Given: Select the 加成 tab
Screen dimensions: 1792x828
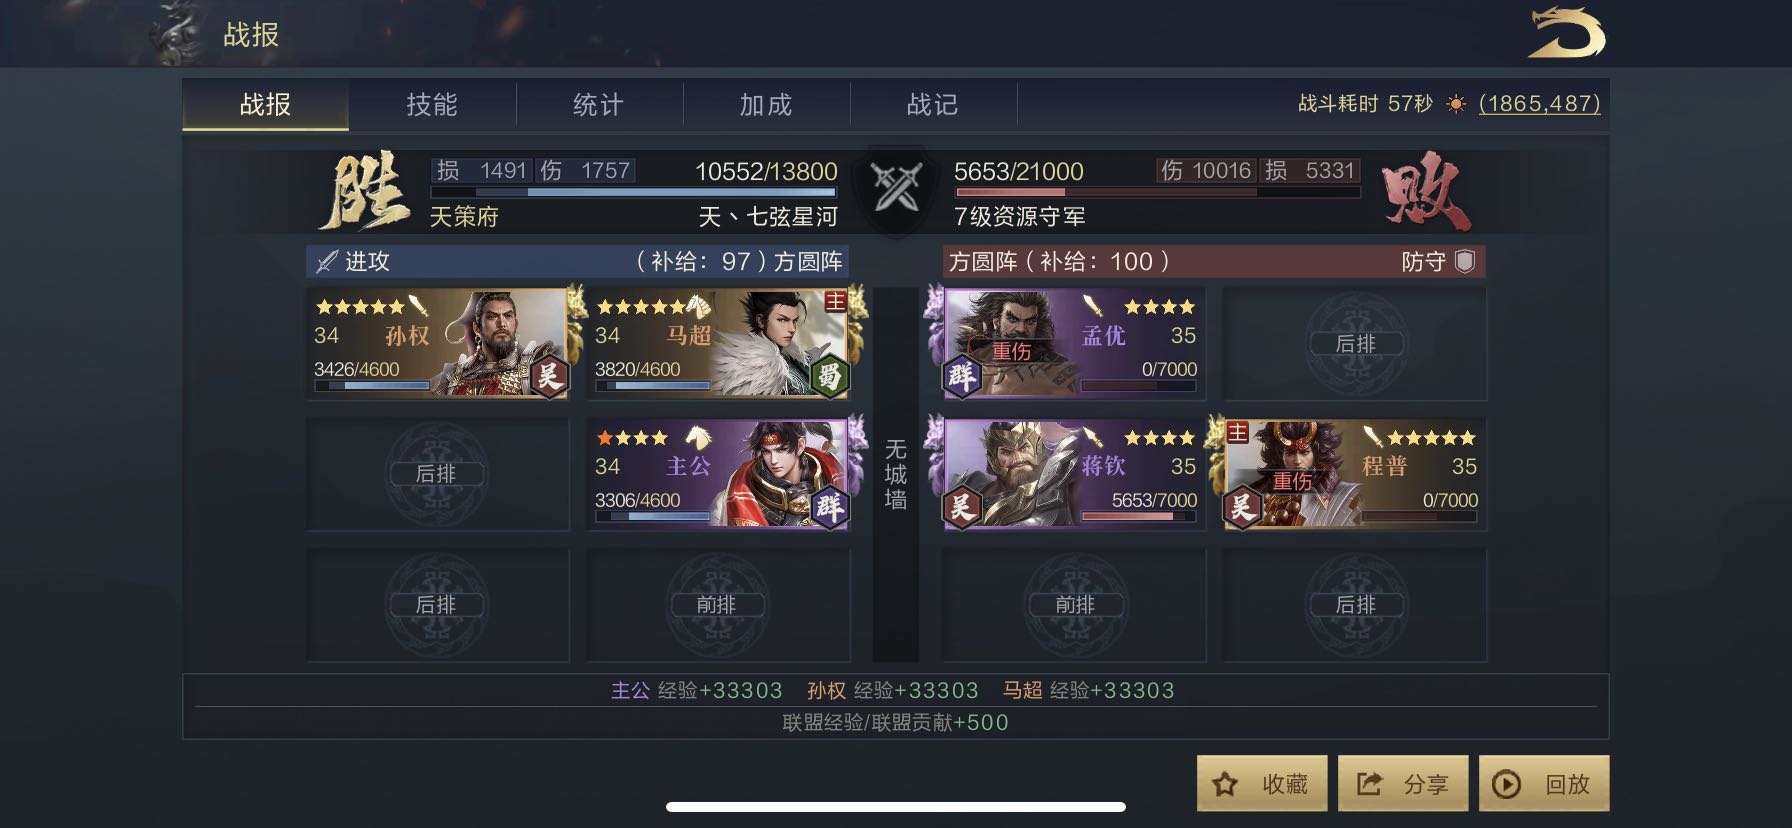Looking at the screenshot, I should (x=766, y=104).
